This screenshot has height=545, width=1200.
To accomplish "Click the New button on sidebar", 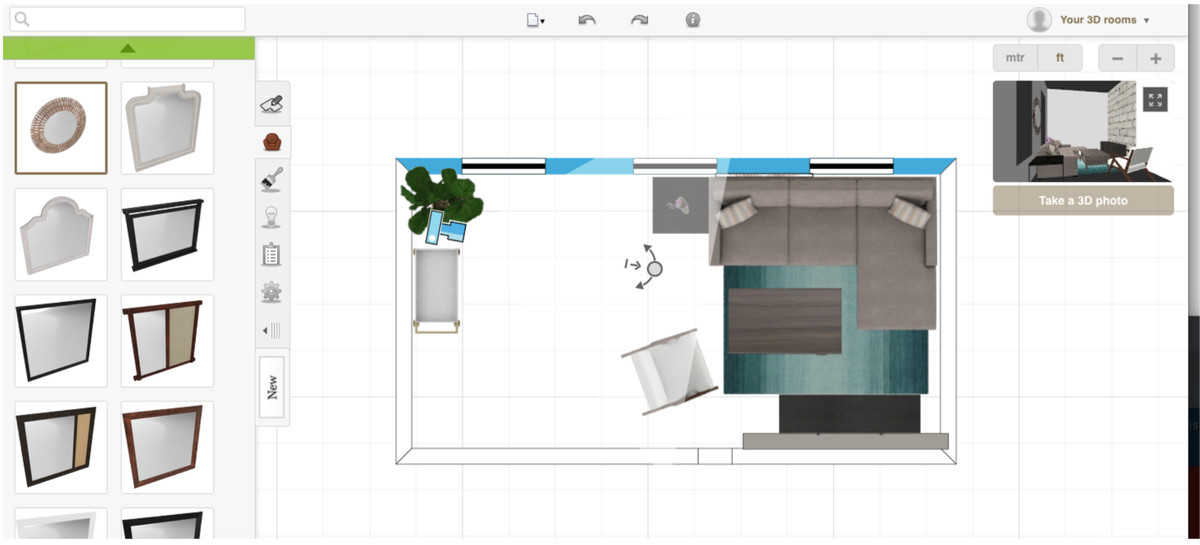I will coord(273,387).
